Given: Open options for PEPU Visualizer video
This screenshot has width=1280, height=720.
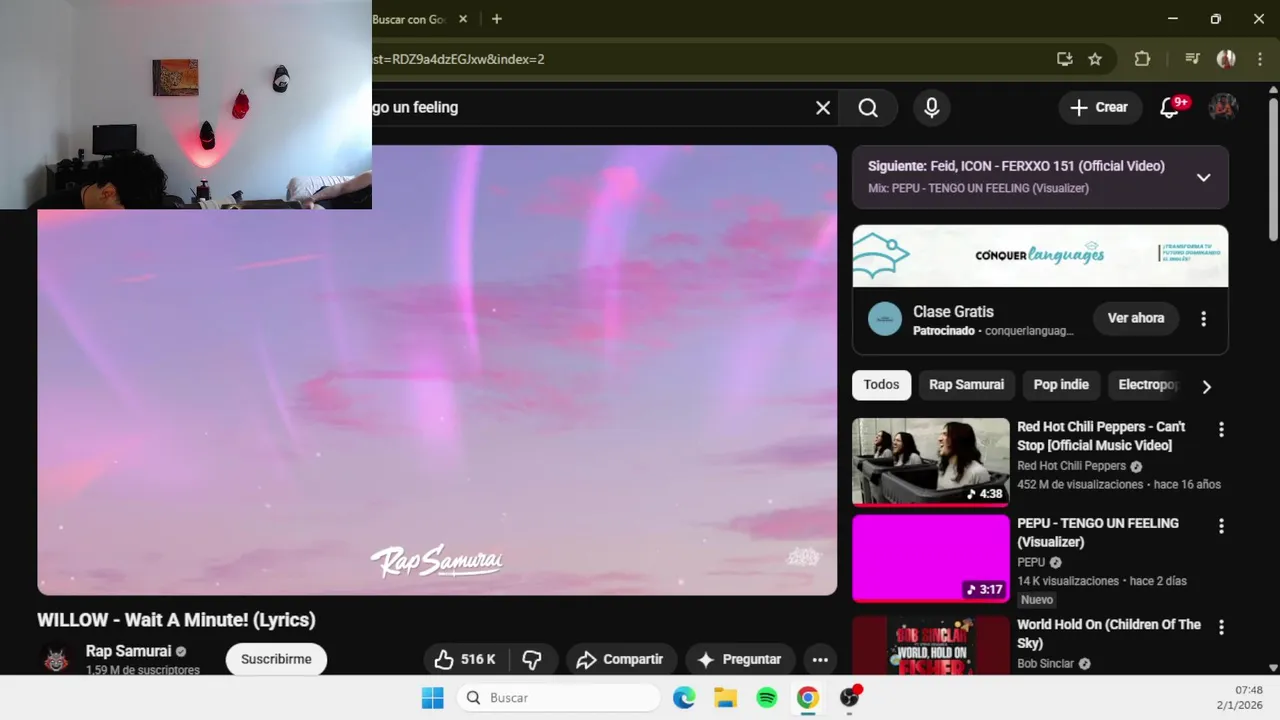Looking at the screenshot, I should (x=1221, y=526).
